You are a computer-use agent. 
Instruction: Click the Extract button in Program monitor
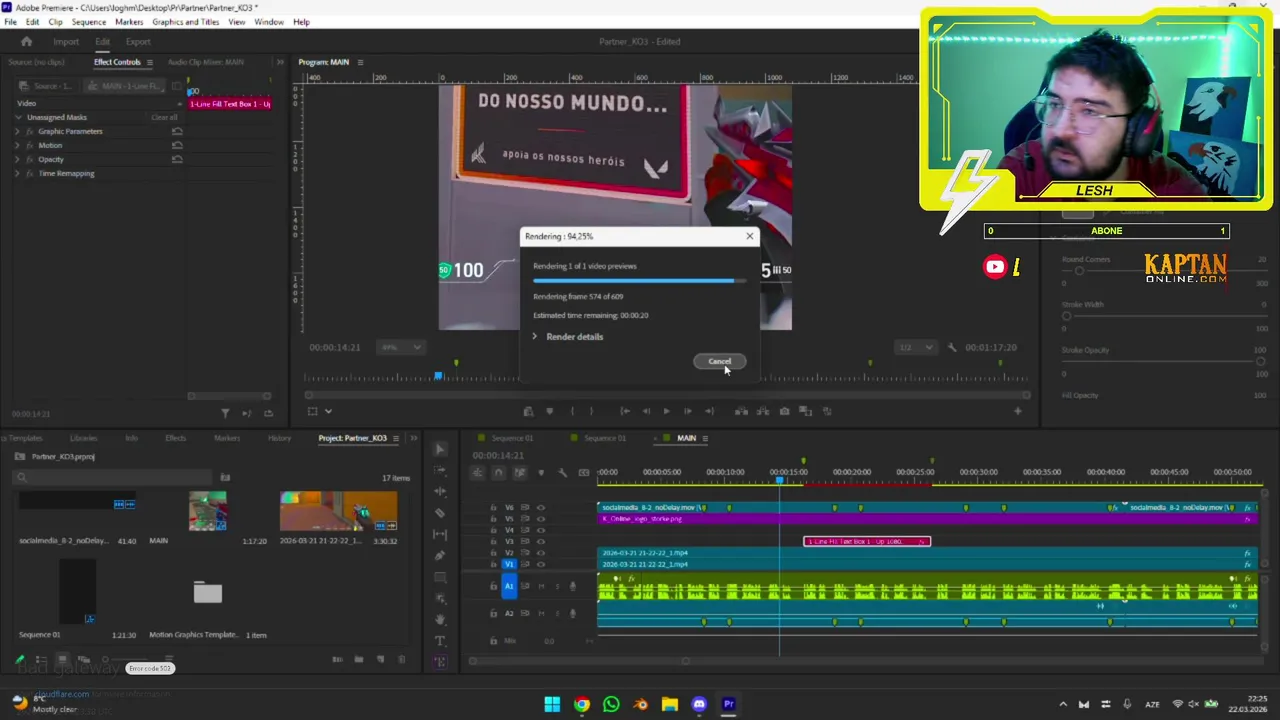click(763, 411)
